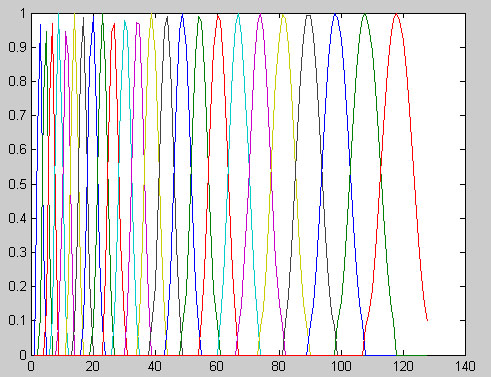This screenshot has height=377, width=491.
Task: Click the blue curve peak near 98
Action: click(x=335, y=15)
